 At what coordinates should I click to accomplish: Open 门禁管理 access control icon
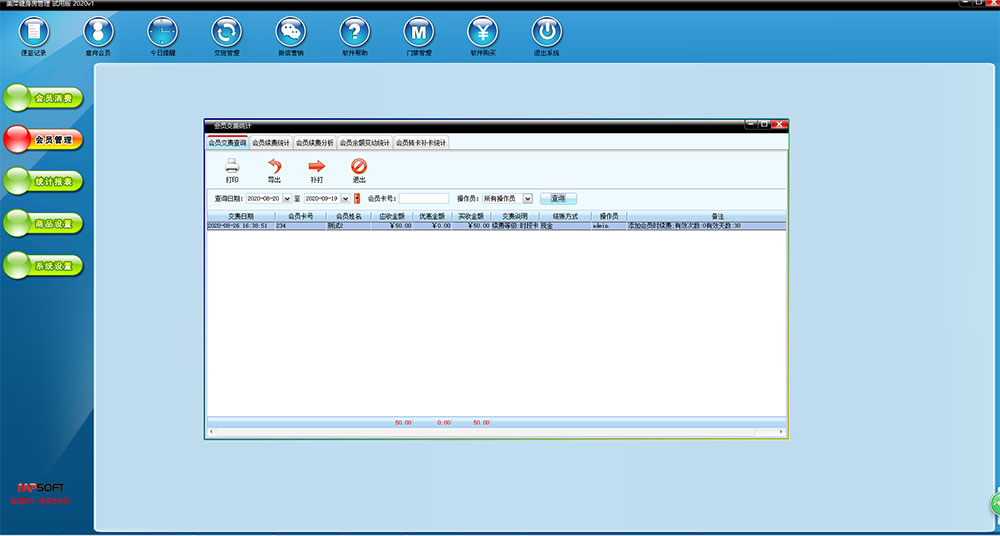click(x=419, y=32)
